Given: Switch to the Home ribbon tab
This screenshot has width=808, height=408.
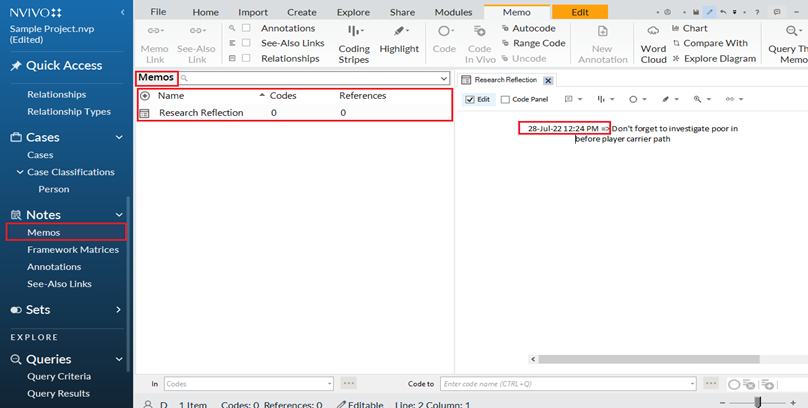Looking at the screenshot, I should [x=205, y=12].
